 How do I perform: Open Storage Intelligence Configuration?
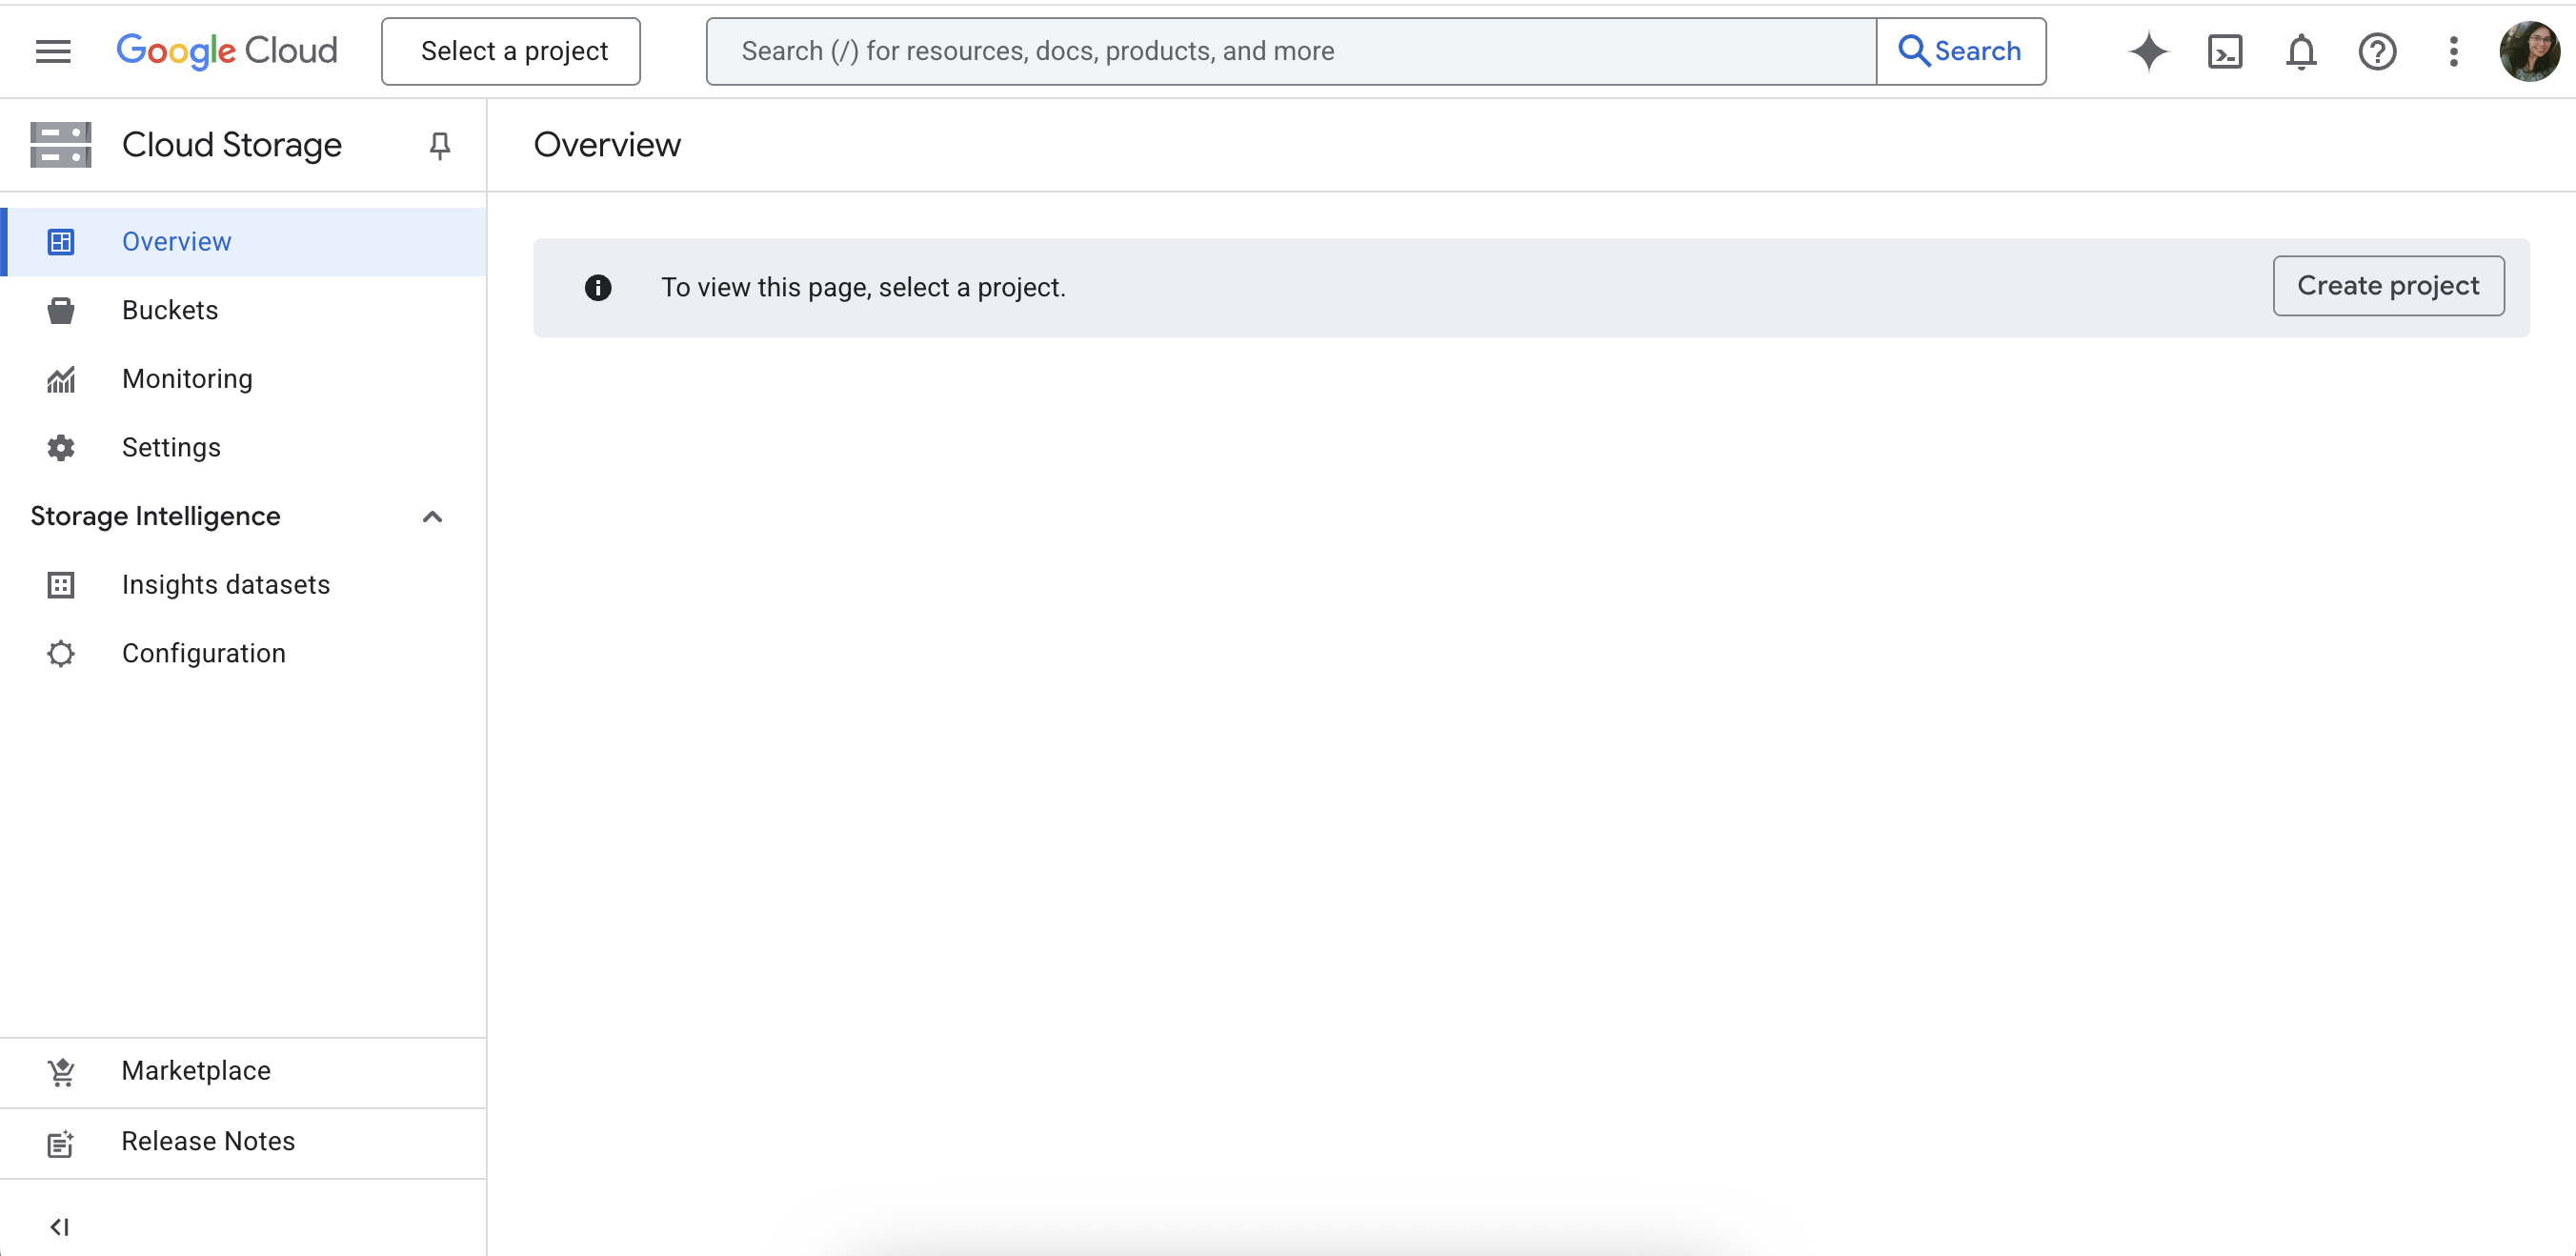coord(204,653)
